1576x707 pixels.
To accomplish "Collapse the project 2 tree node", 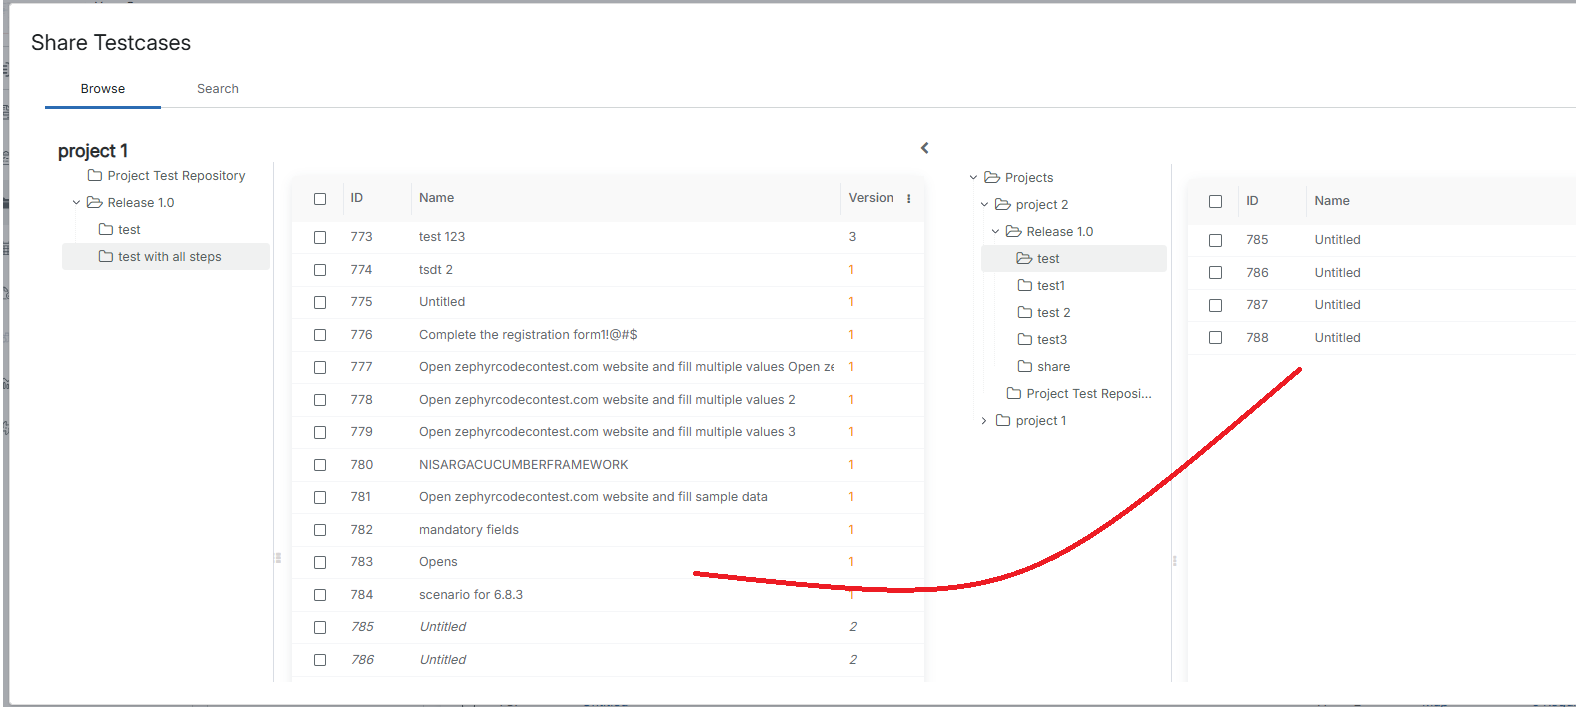I will 984,205.
